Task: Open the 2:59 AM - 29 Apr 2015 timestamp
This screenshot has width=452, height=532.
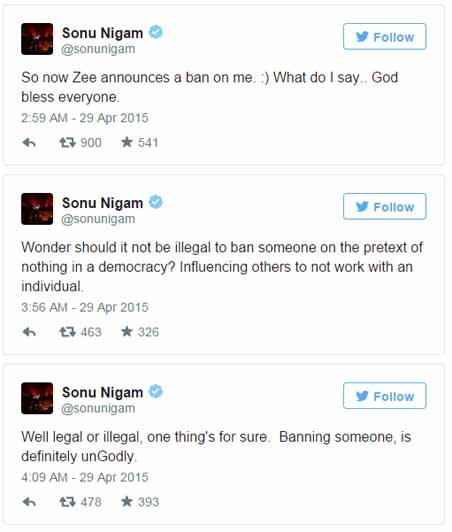Action: tap(85, 118)
